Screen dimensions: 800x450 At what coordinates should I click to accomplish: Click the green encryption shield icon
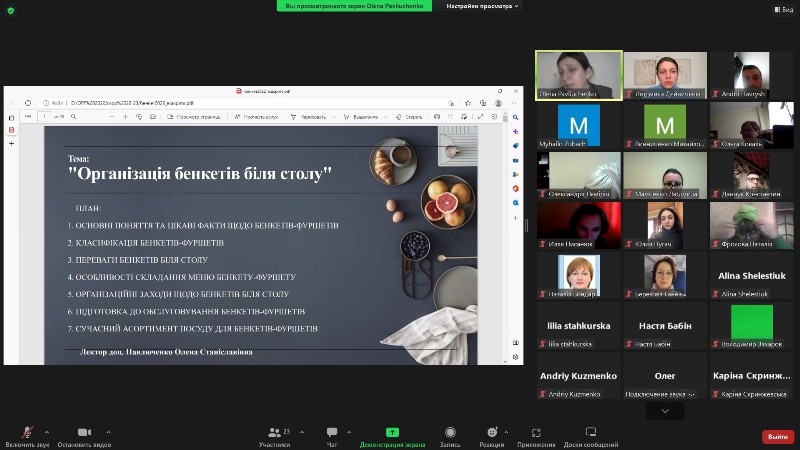click(10, 10)
